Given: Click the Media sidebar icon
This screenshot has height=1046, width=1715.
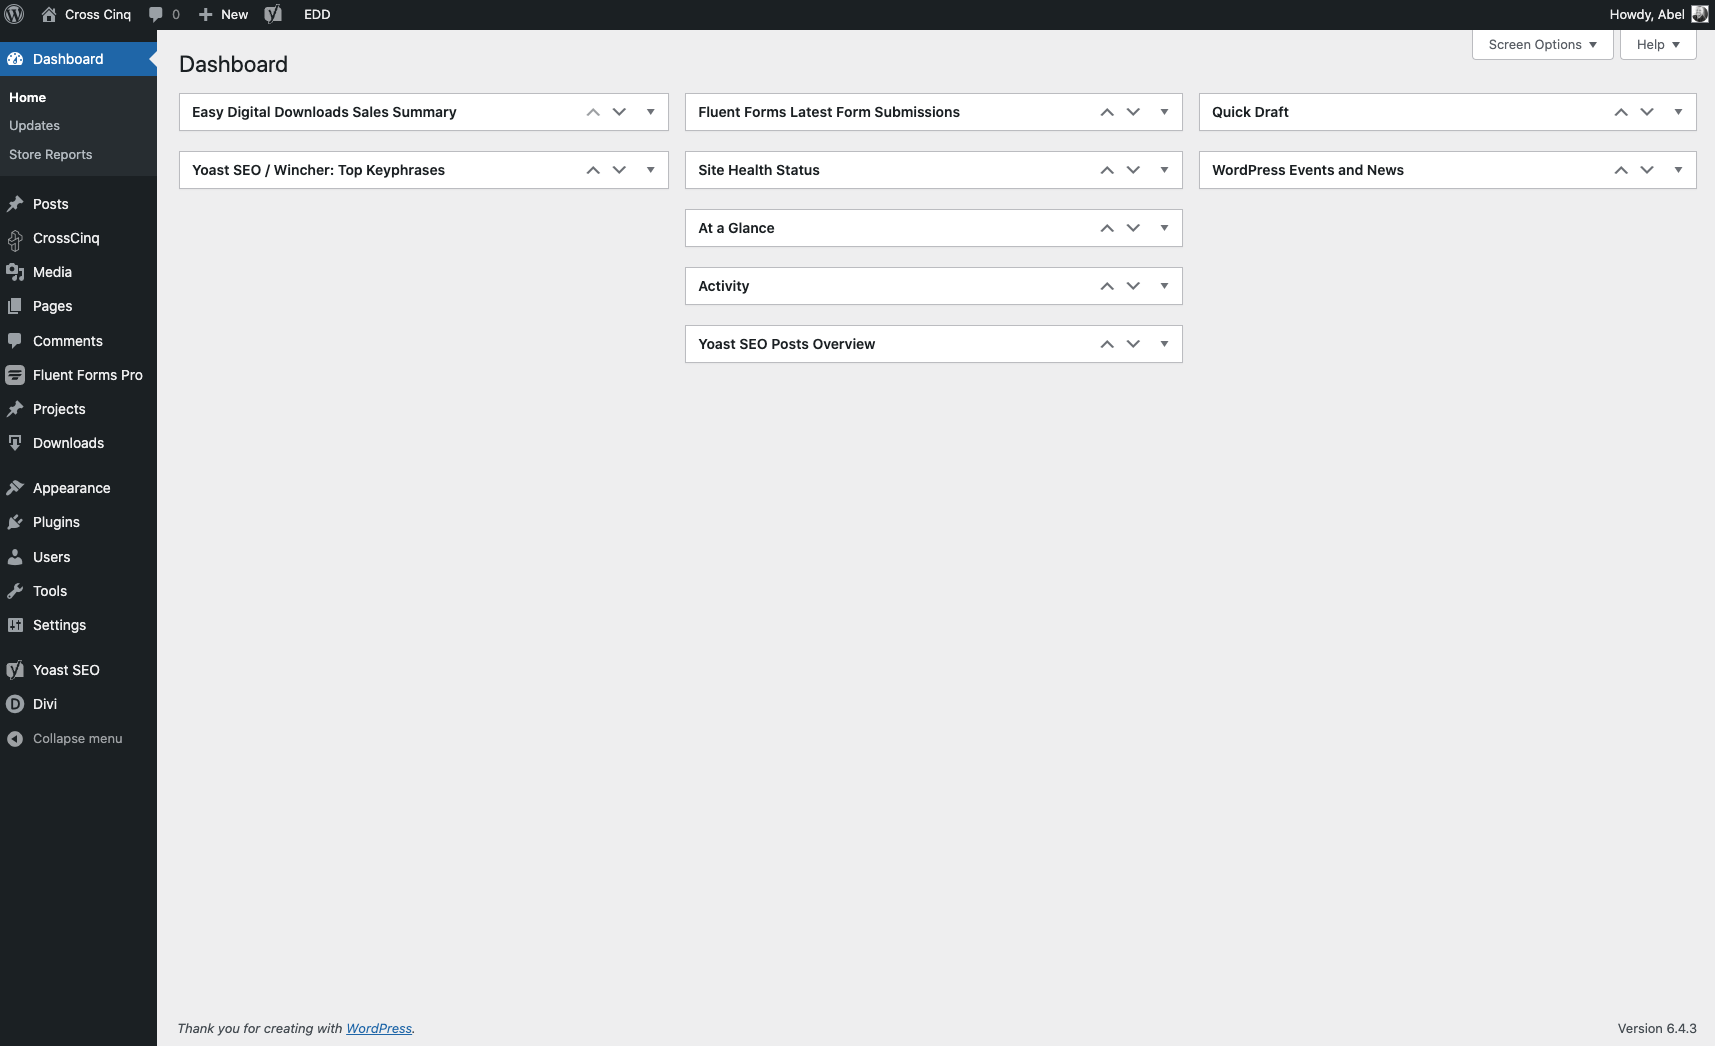Looking at the screenshot, I should click(15, 272).
